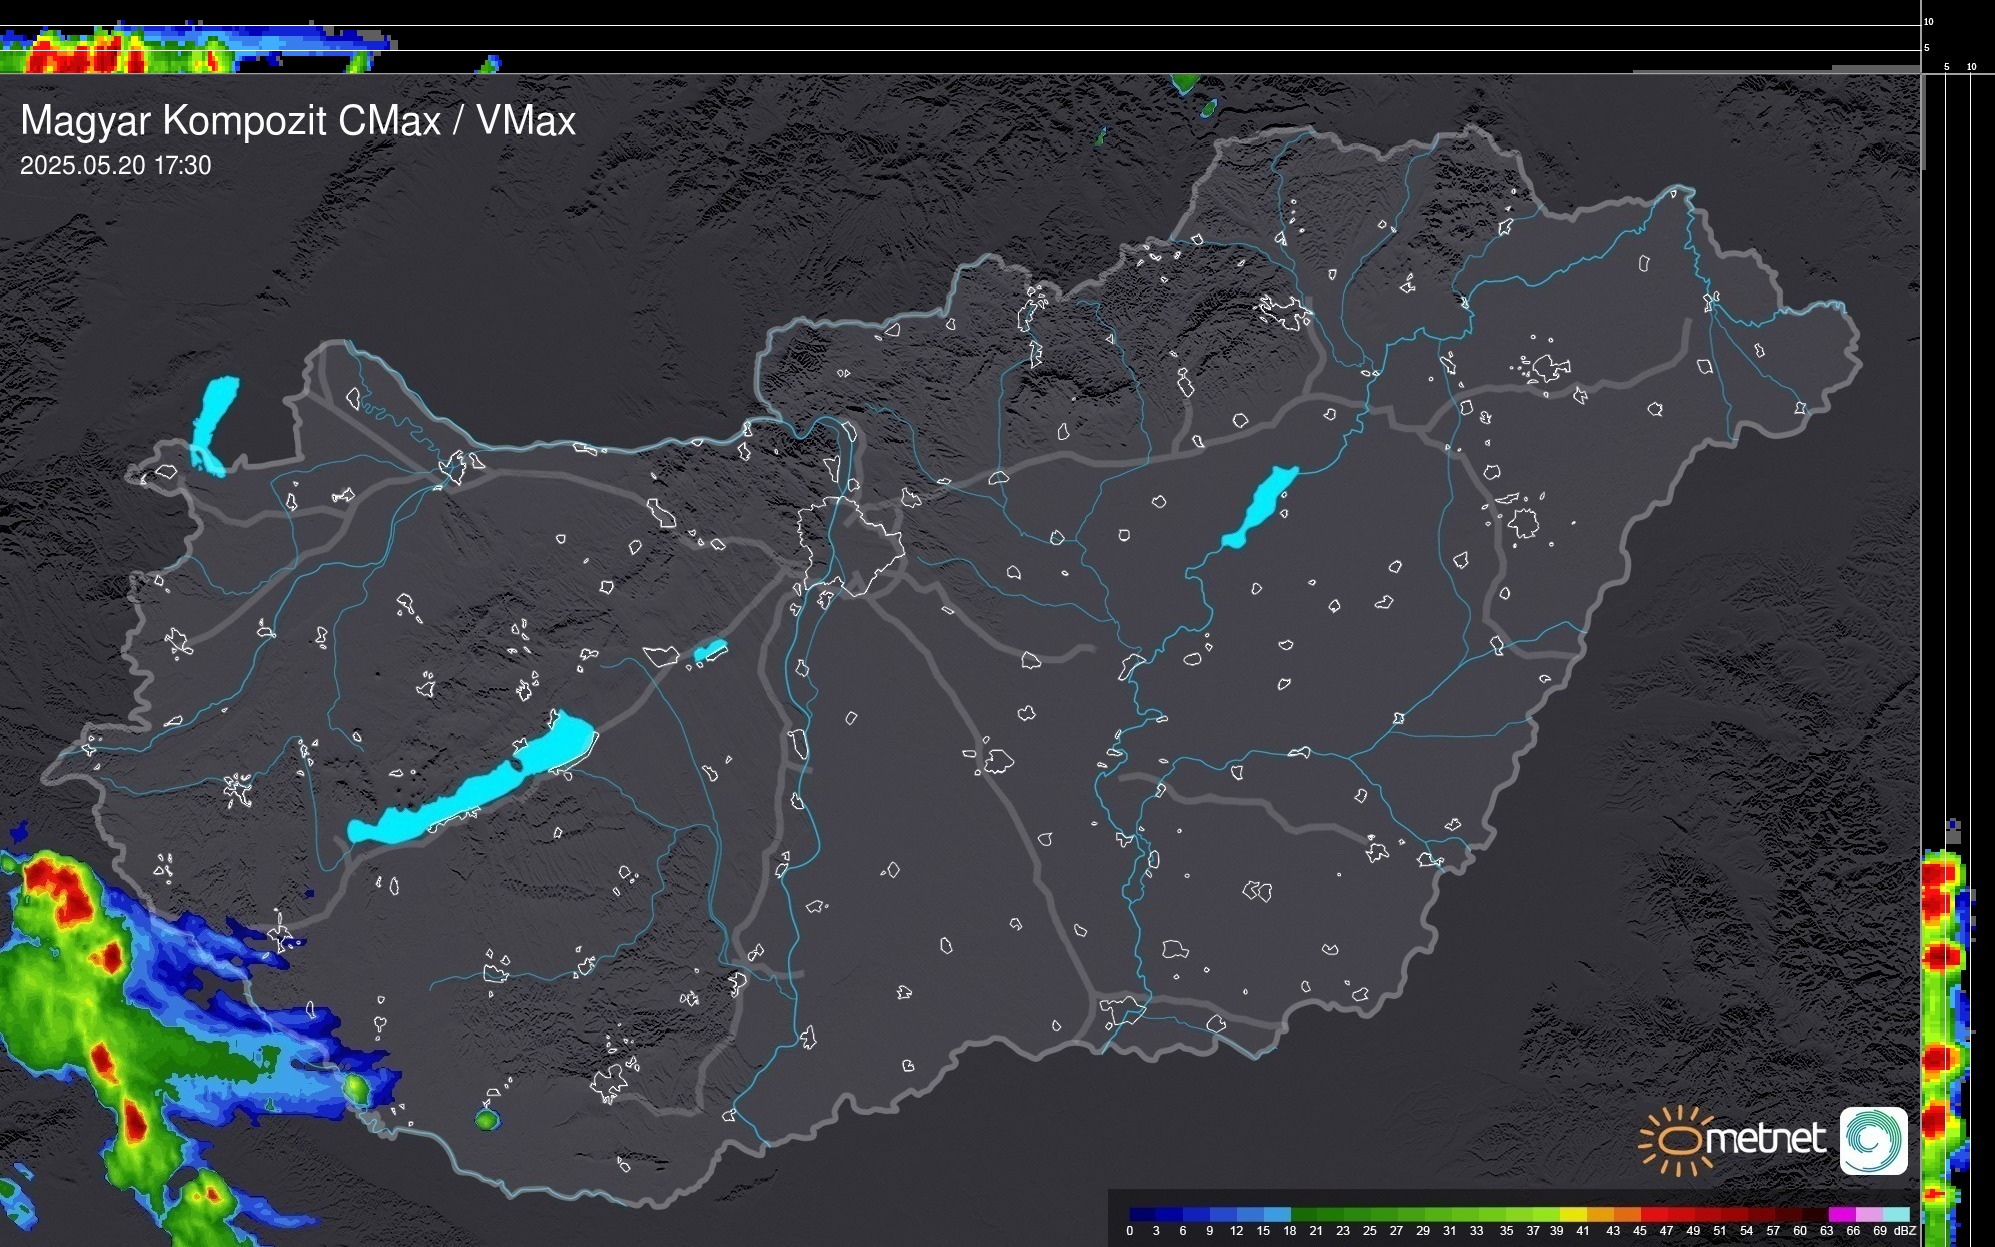The height and width of the screenshot is (1247, 1995).
Task: Click the 18 value on the legend scale
Action: [x=1290, y=1231]
